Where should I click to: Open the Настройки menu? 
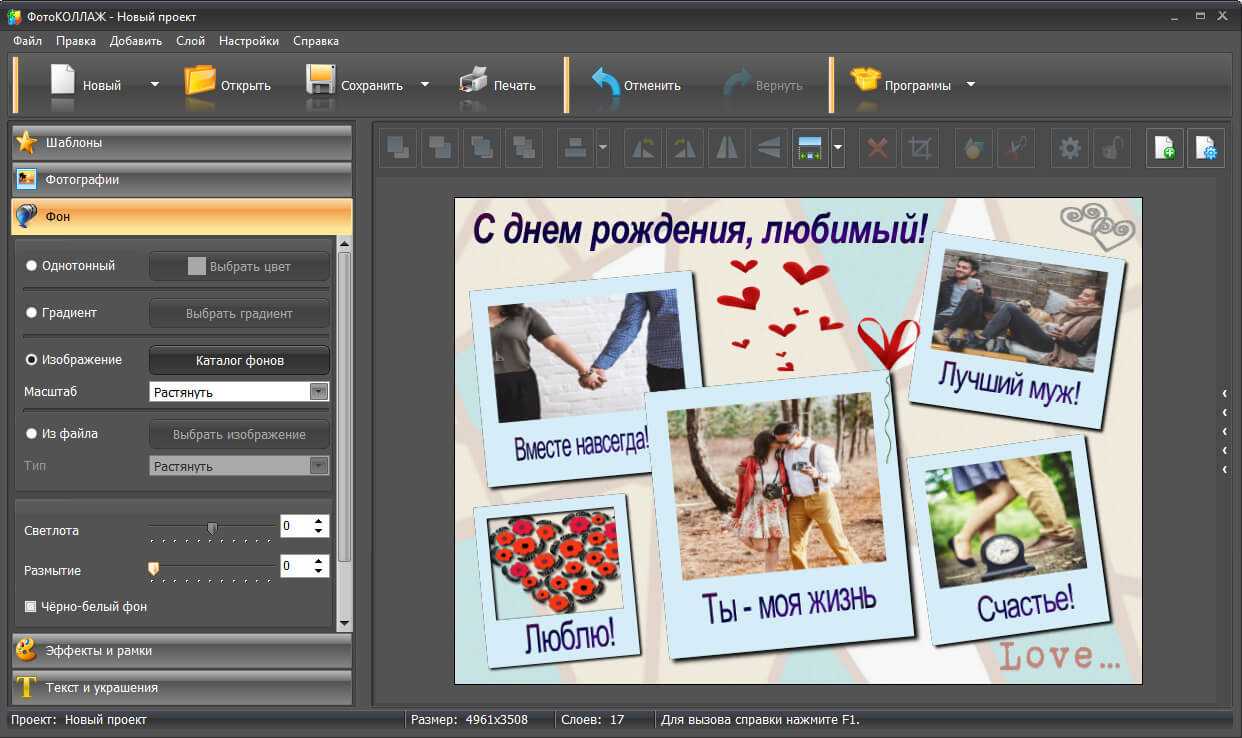[x=249, y=41]
